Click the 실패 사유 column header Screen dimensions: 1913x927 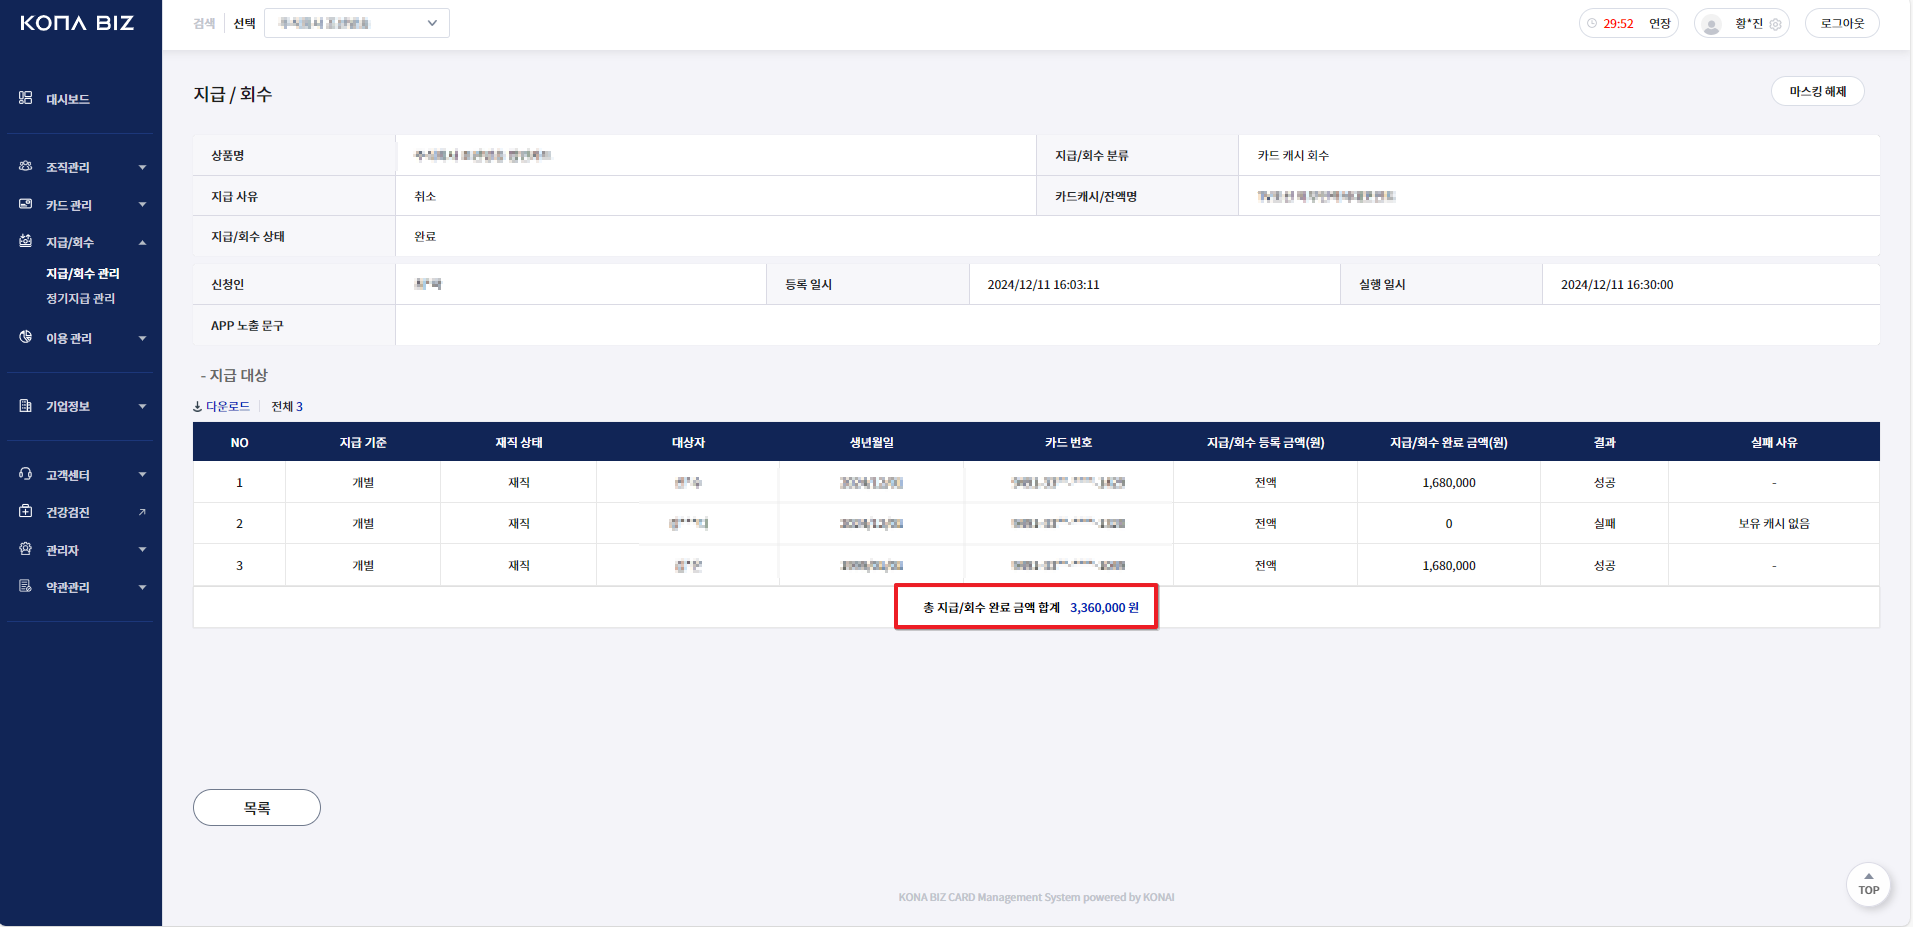pyautogui.click(x=1774, y=442)
